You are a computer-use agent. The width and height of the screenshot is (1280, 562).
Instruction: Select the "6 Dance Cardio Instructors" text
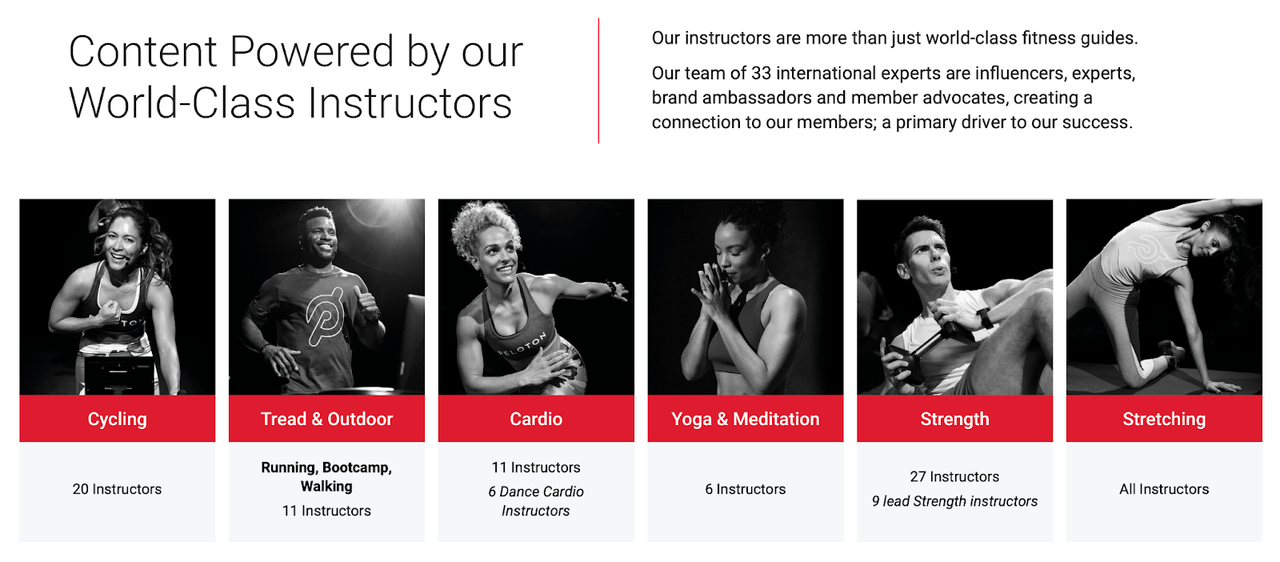pos(536,501)
